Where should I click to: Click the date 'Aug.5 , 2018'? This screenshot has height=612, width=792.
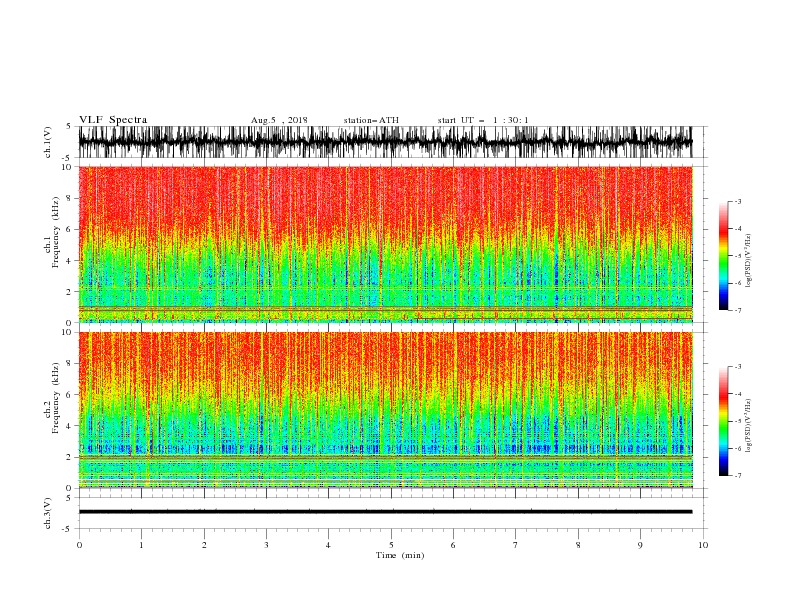[x=279, y=120]
